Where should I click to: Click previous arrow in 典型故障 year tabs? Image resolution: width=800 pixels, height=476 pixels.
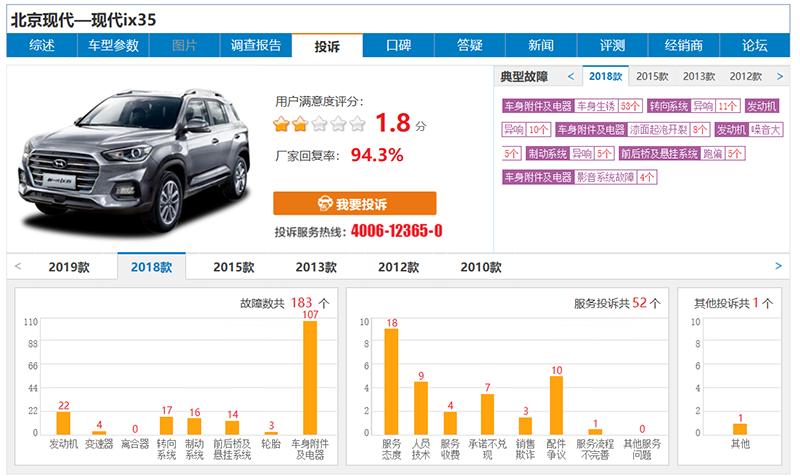tap(571, 77)
